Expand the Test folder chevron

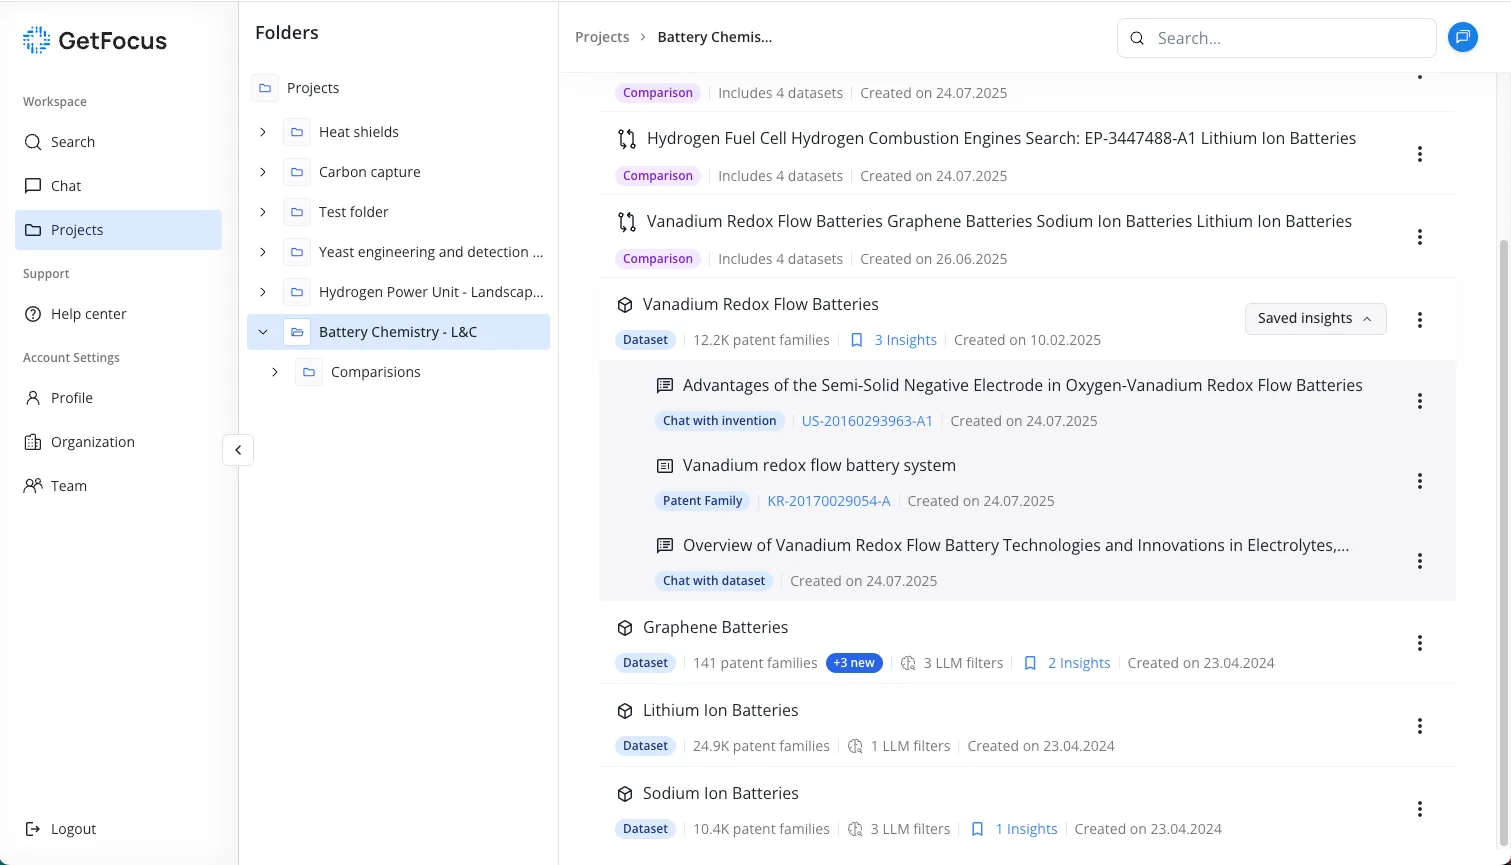point(263,212)
